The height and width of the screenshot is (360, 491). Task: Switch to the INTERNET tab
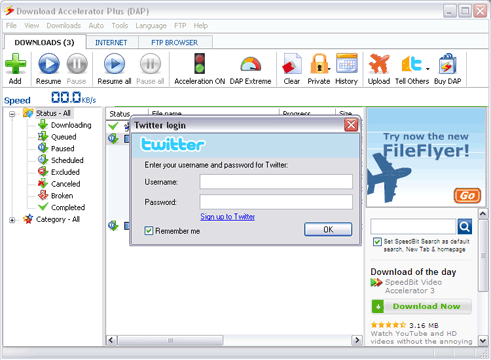(111, 43)
